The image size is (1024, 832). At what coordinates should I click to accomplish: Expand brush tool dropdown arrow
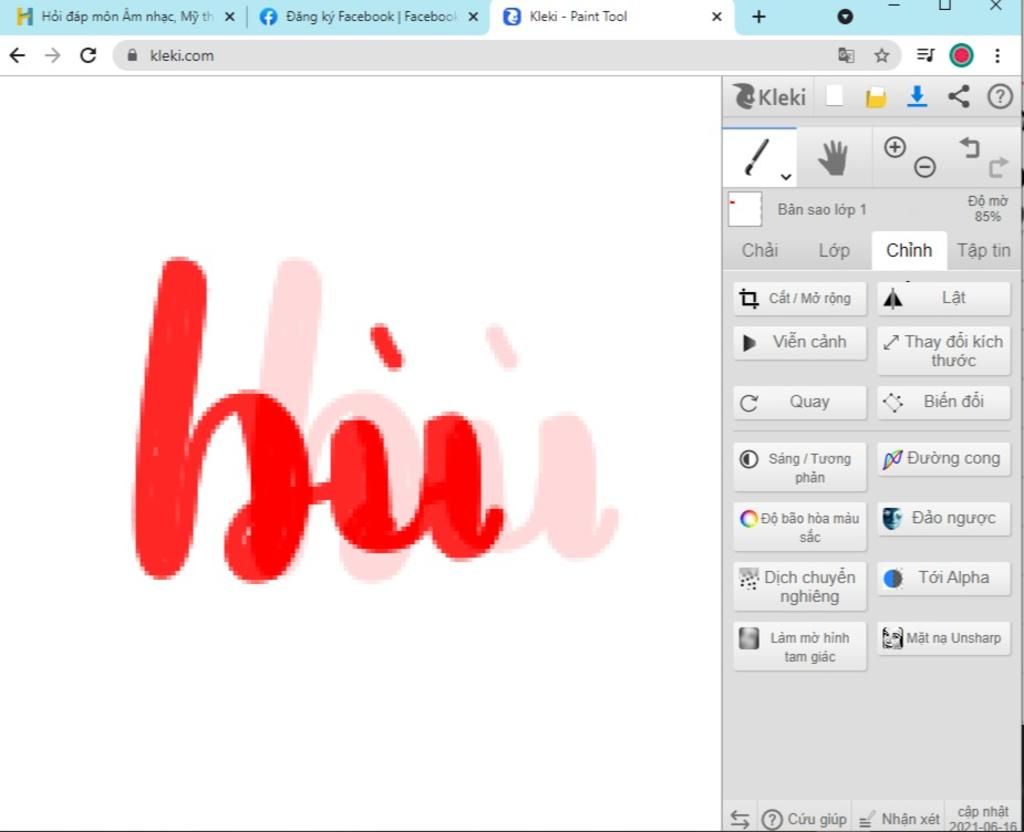tap(786, 176)
